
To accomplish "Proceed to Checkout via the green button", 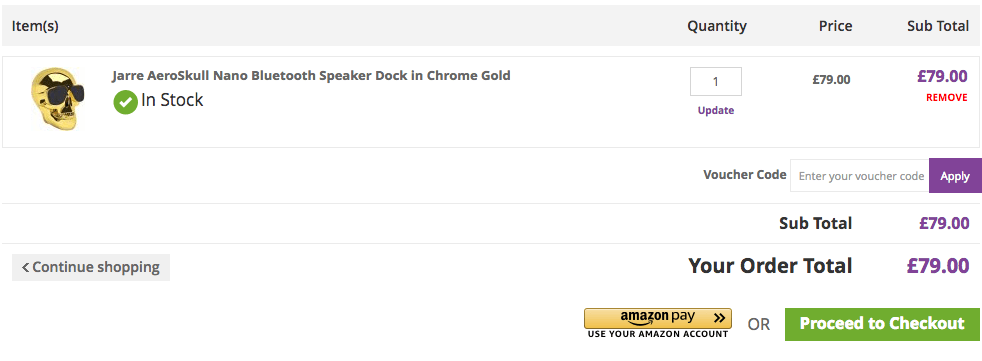I will pos(882,324).
